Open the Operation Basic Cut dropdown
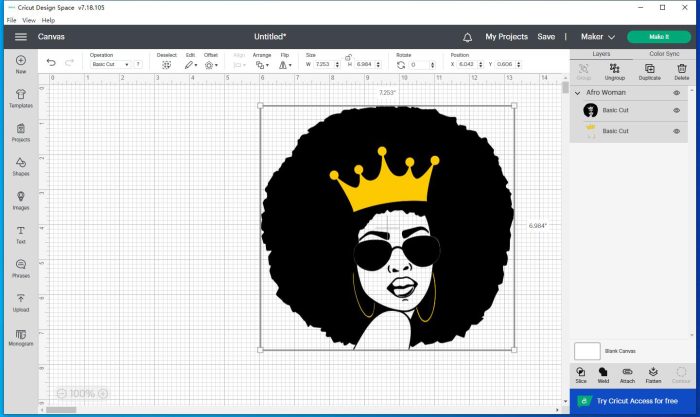The height and width of the screenshot is (417, 700). (x=110, y=64)
